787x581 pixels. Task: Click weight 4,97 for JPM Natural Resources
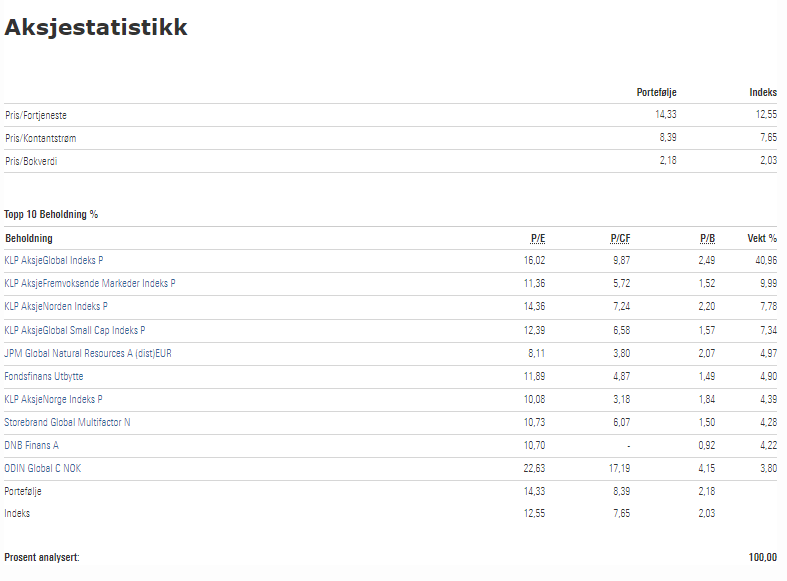click(768, 353)
